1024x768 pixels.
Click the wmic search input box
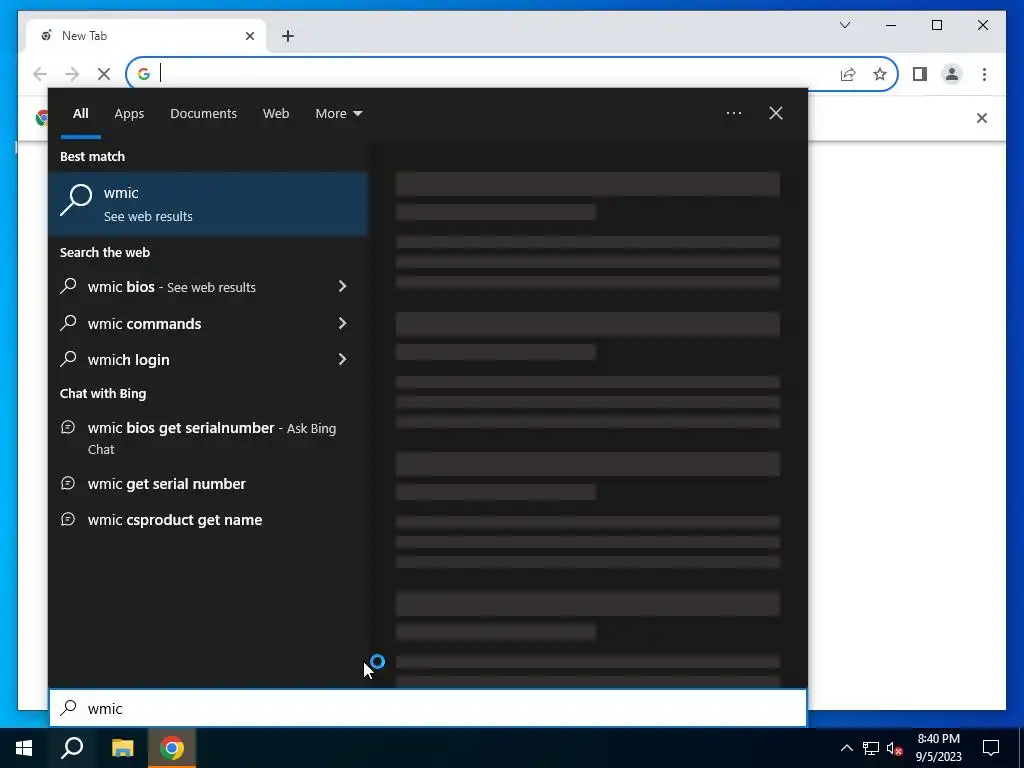[428, 709]
